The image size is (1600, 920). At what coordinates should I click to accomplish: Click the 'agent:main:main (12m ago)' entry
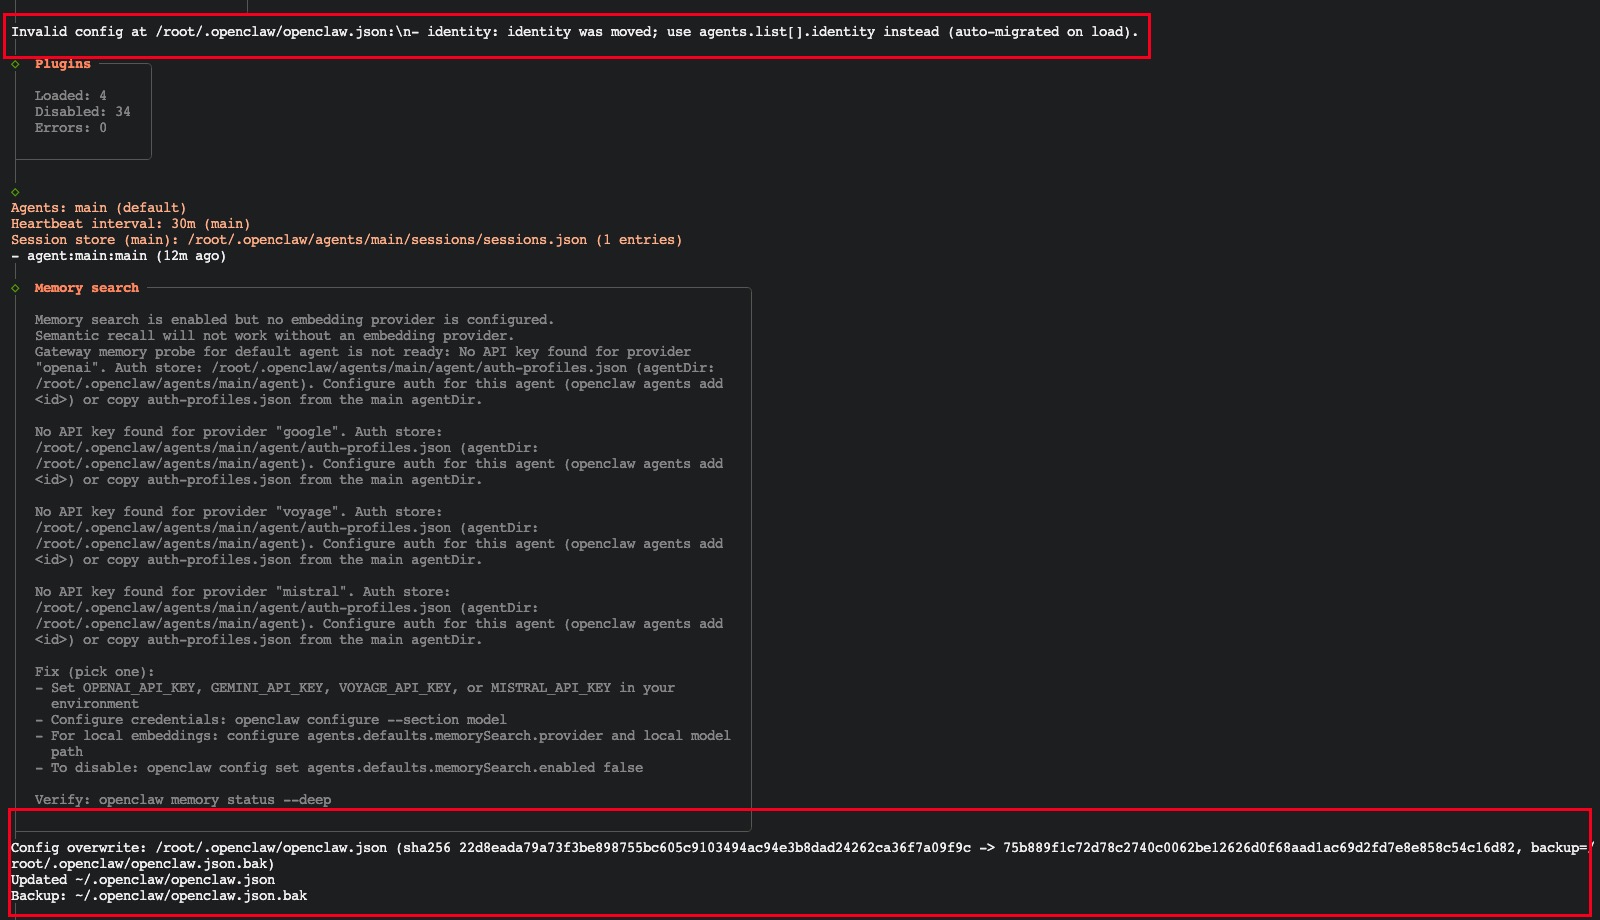(126, 256)
